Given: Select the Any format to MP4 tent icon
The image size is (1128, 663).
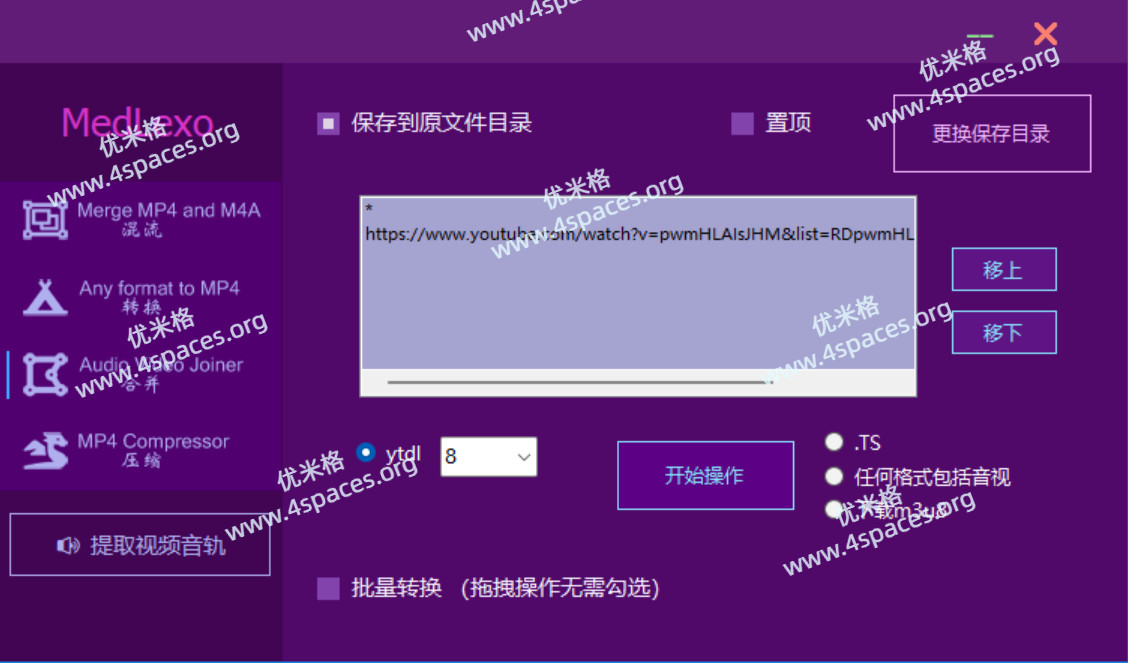Looking at the screenshot, I should pos(45,297).
